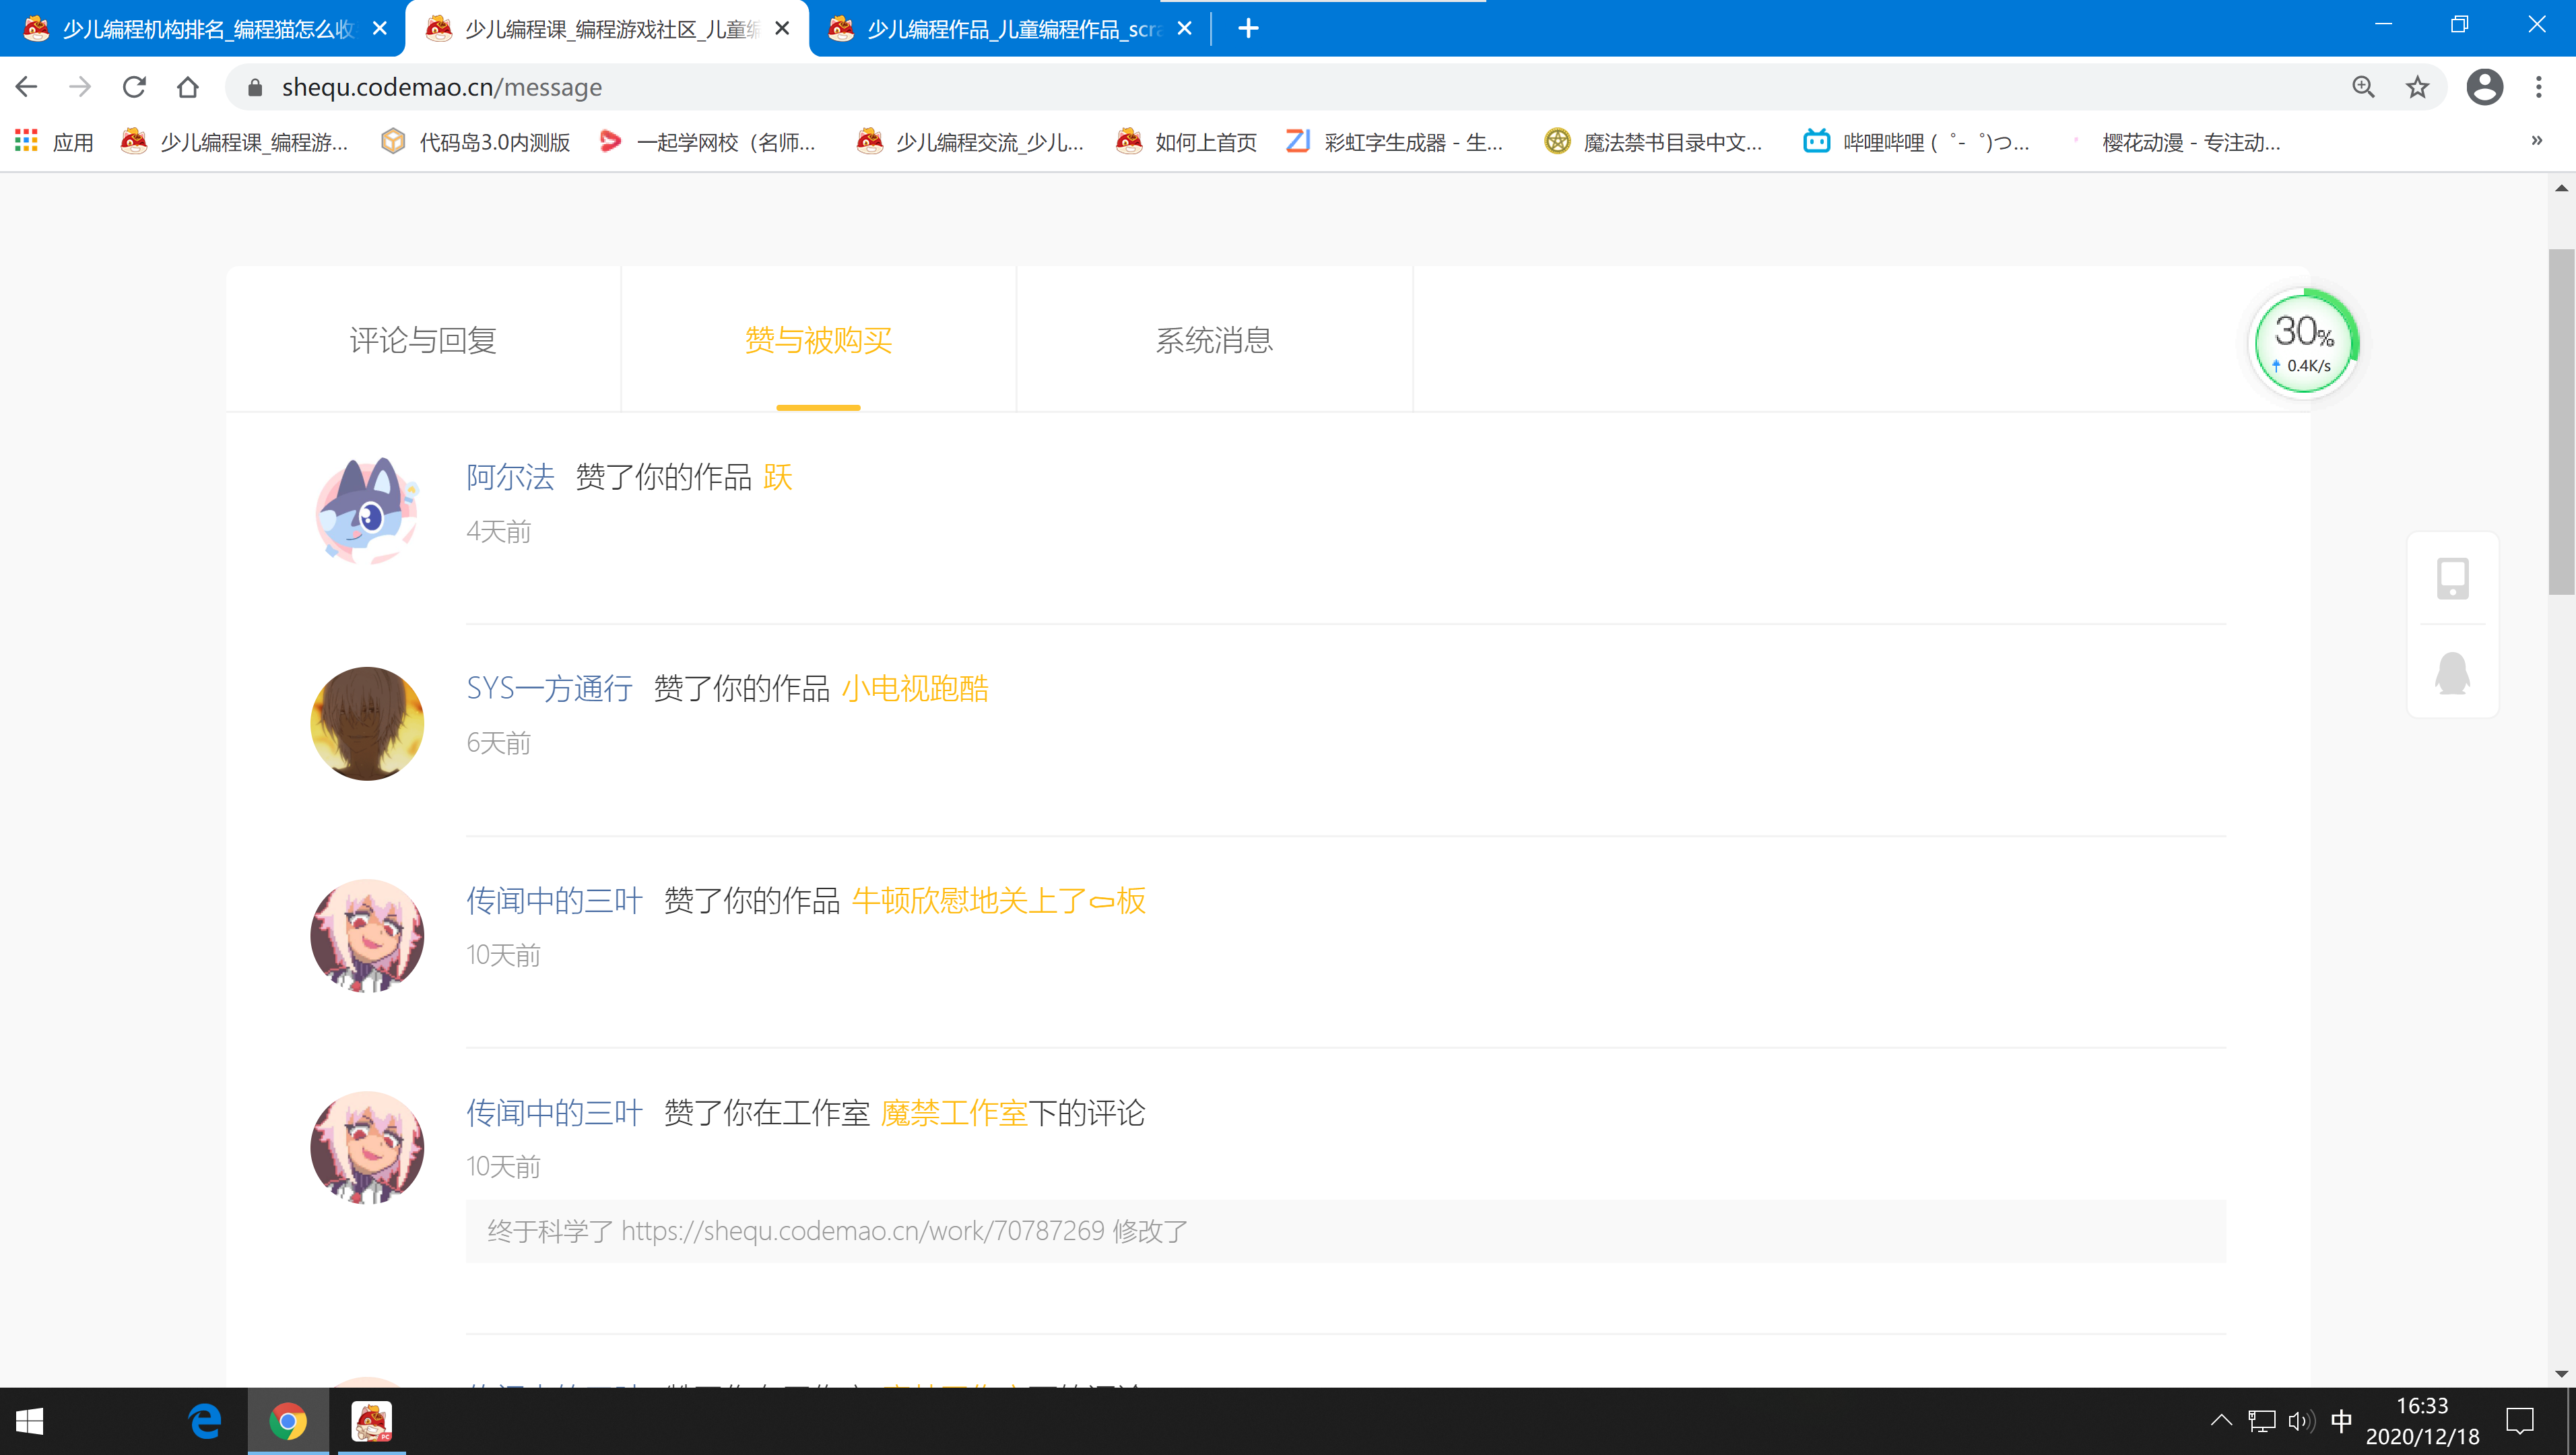2576x1455 pixels.
Task: Switch to the 评论与回复 tab
Action: pos(423,340)
